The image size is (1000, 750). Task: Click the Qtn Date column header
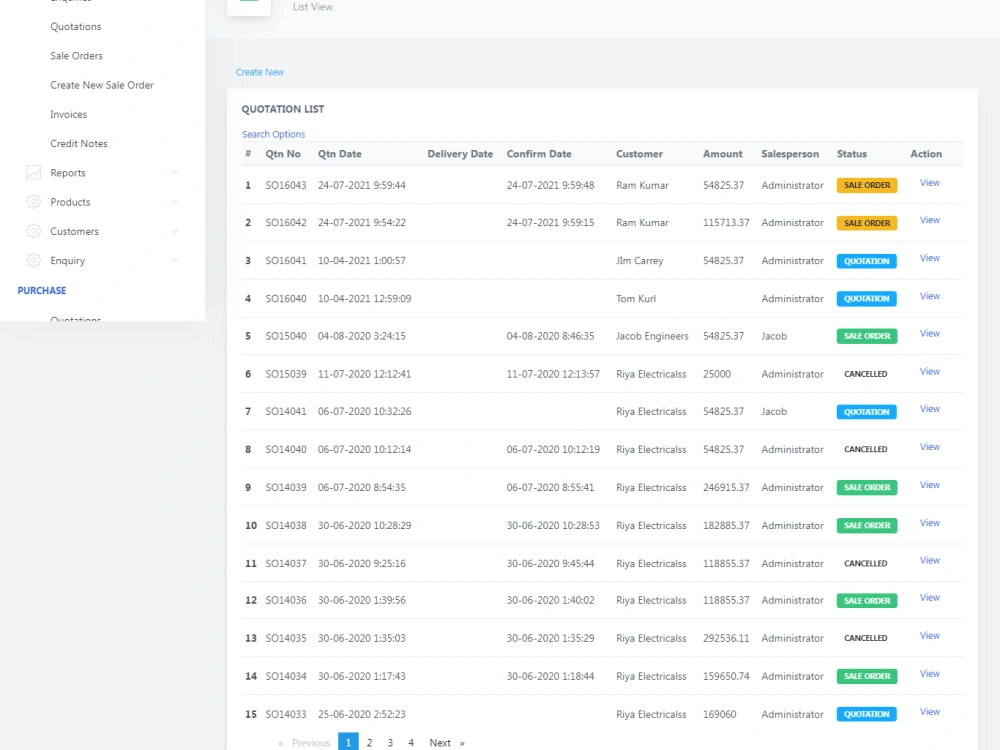(340, 154)
